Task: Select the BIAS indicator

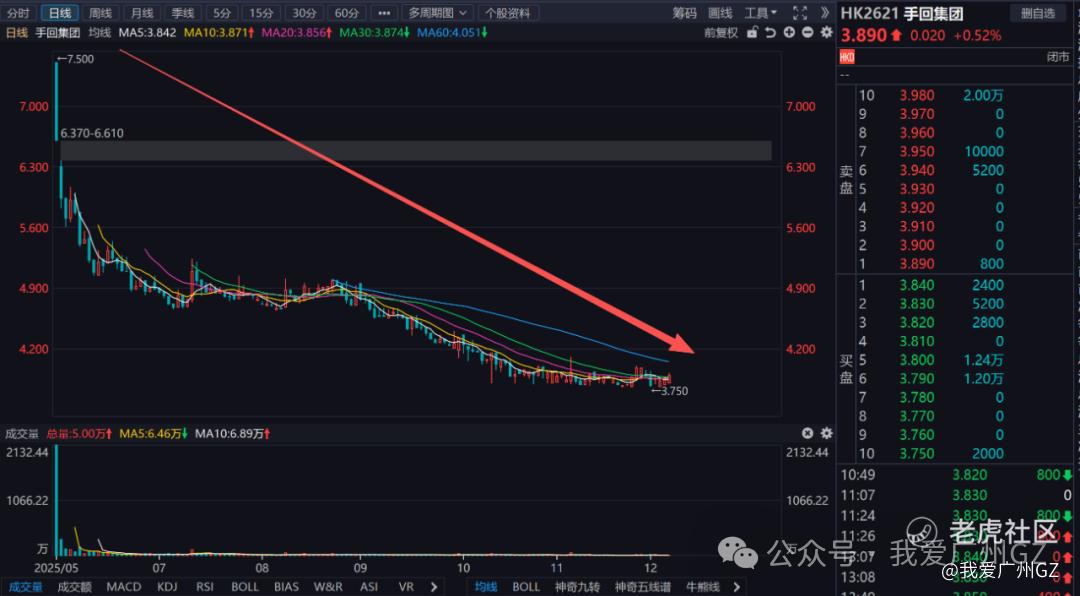Action: click(x=287, y=587)
